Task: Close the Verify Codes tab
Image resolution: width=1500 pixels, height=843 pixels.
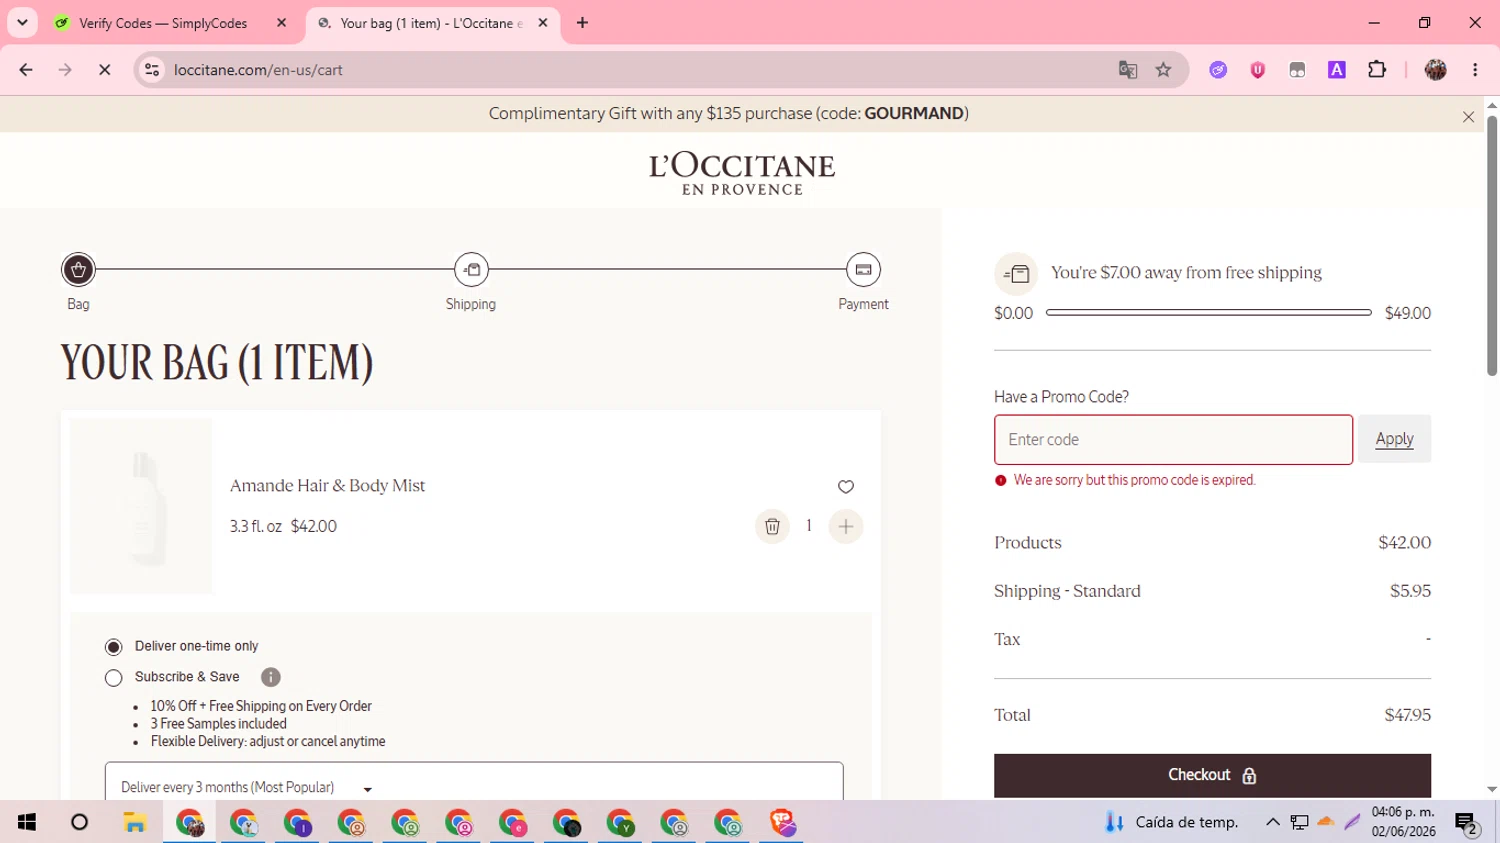Action: pyautogui.click(x=281, y=23)
